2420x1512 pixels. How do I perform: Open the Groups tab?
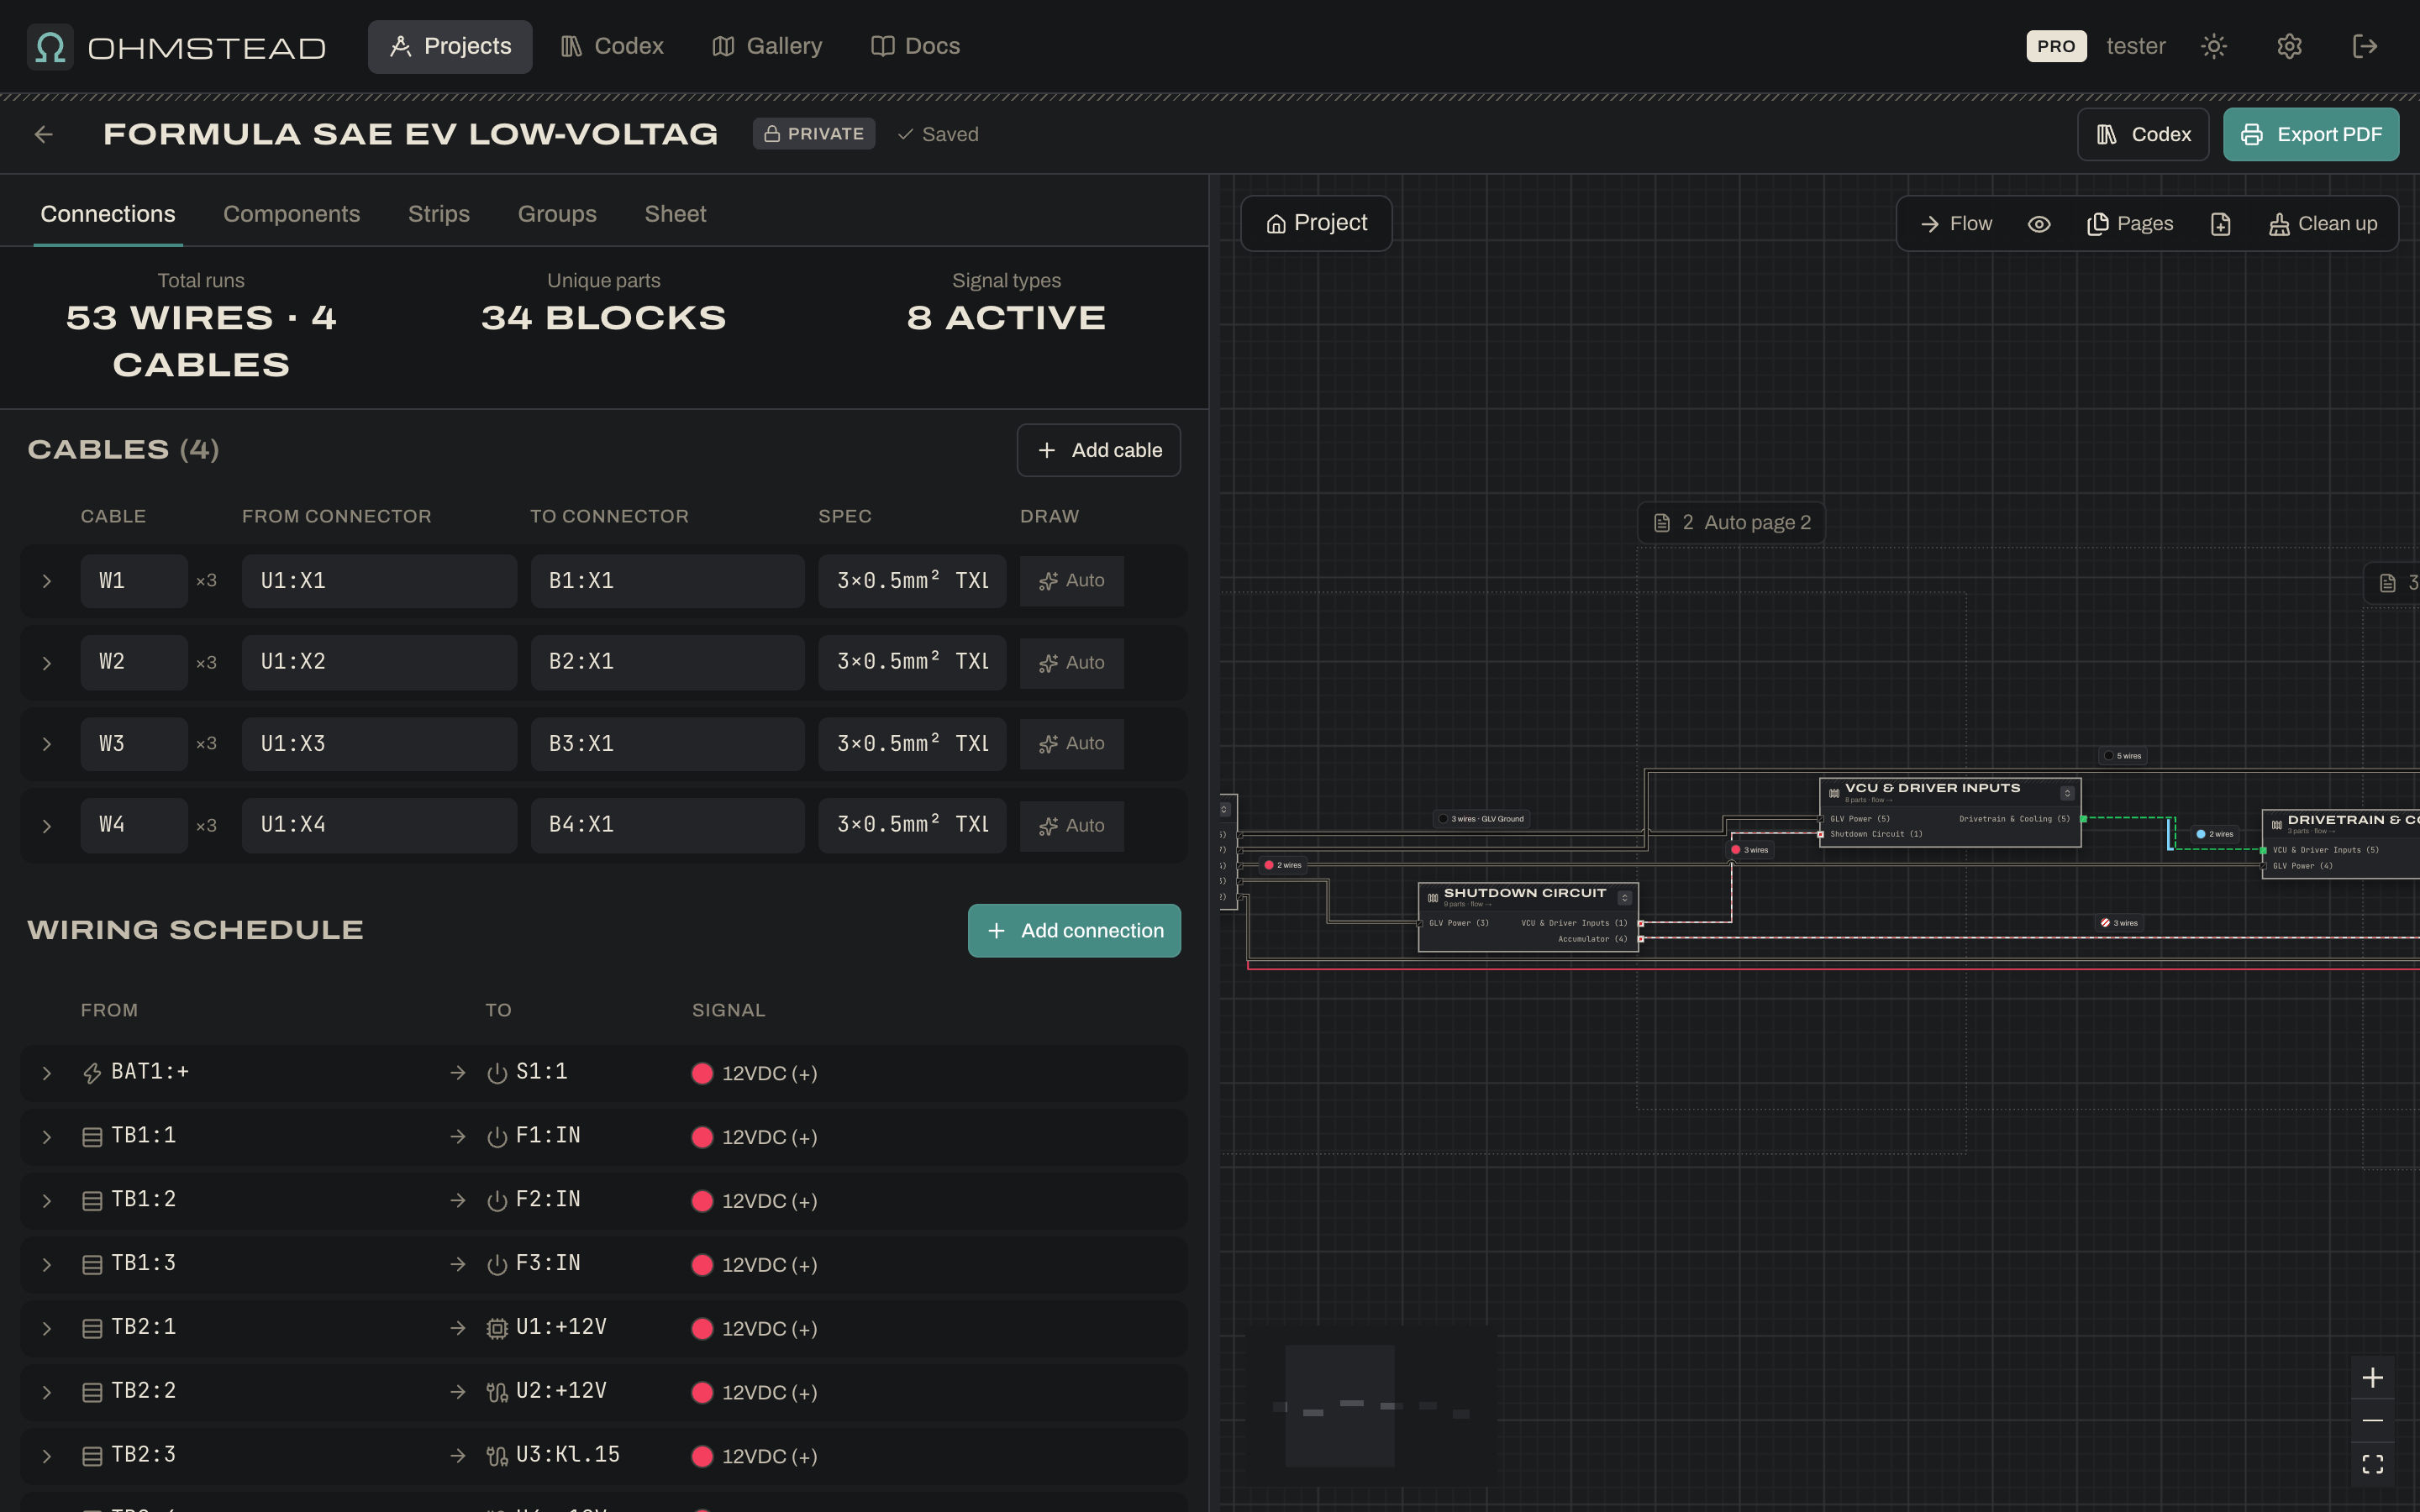pos(557,214)
